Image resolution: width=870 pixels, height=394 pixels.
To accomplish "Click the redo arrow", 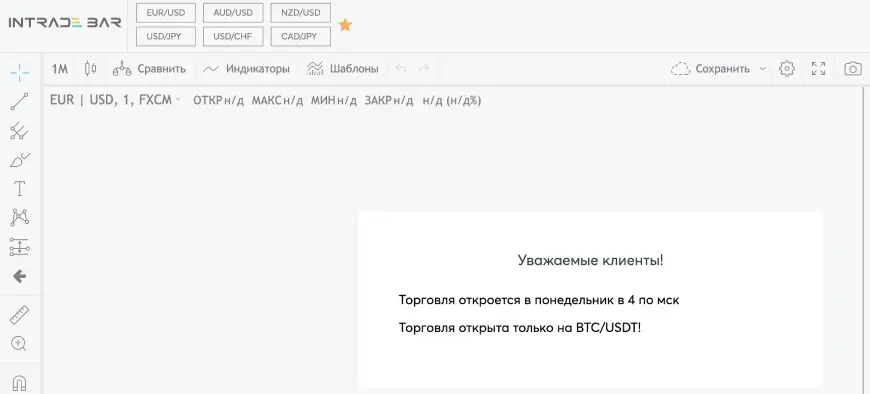I will click(424, 68).
